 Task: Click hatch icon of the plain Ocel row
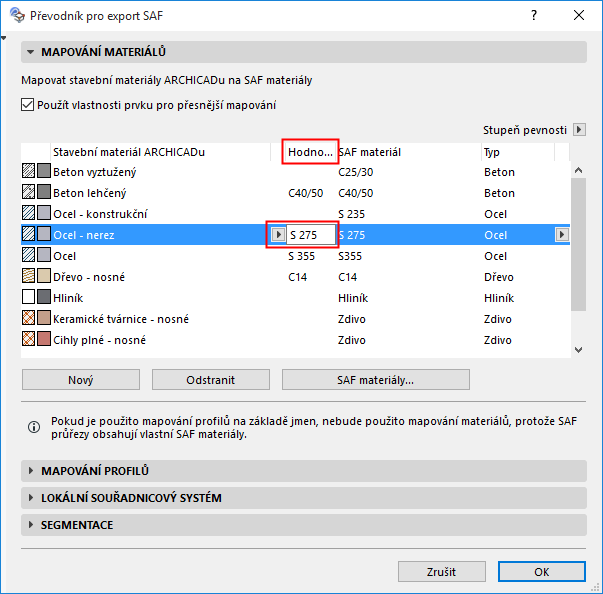28,255
